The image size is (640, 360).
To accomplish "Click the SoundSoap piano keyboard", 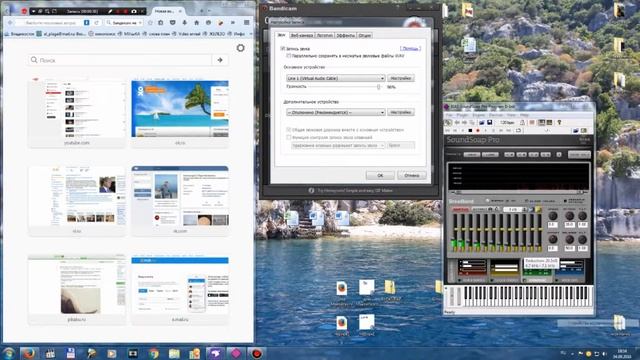I will (528, 296).
